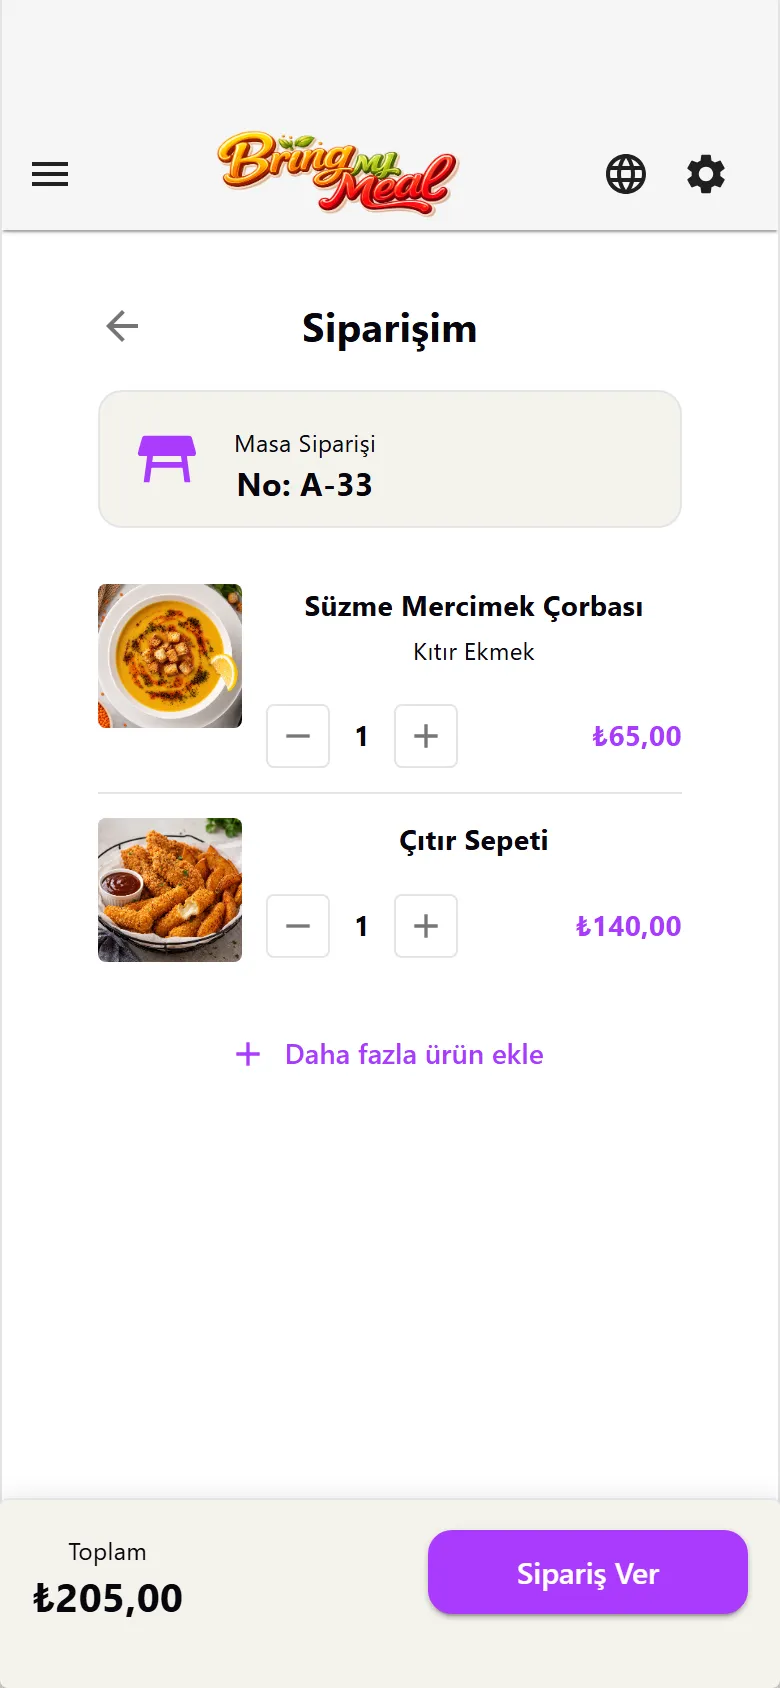
Task: Click the purple table icon
Action: [167, 459]
